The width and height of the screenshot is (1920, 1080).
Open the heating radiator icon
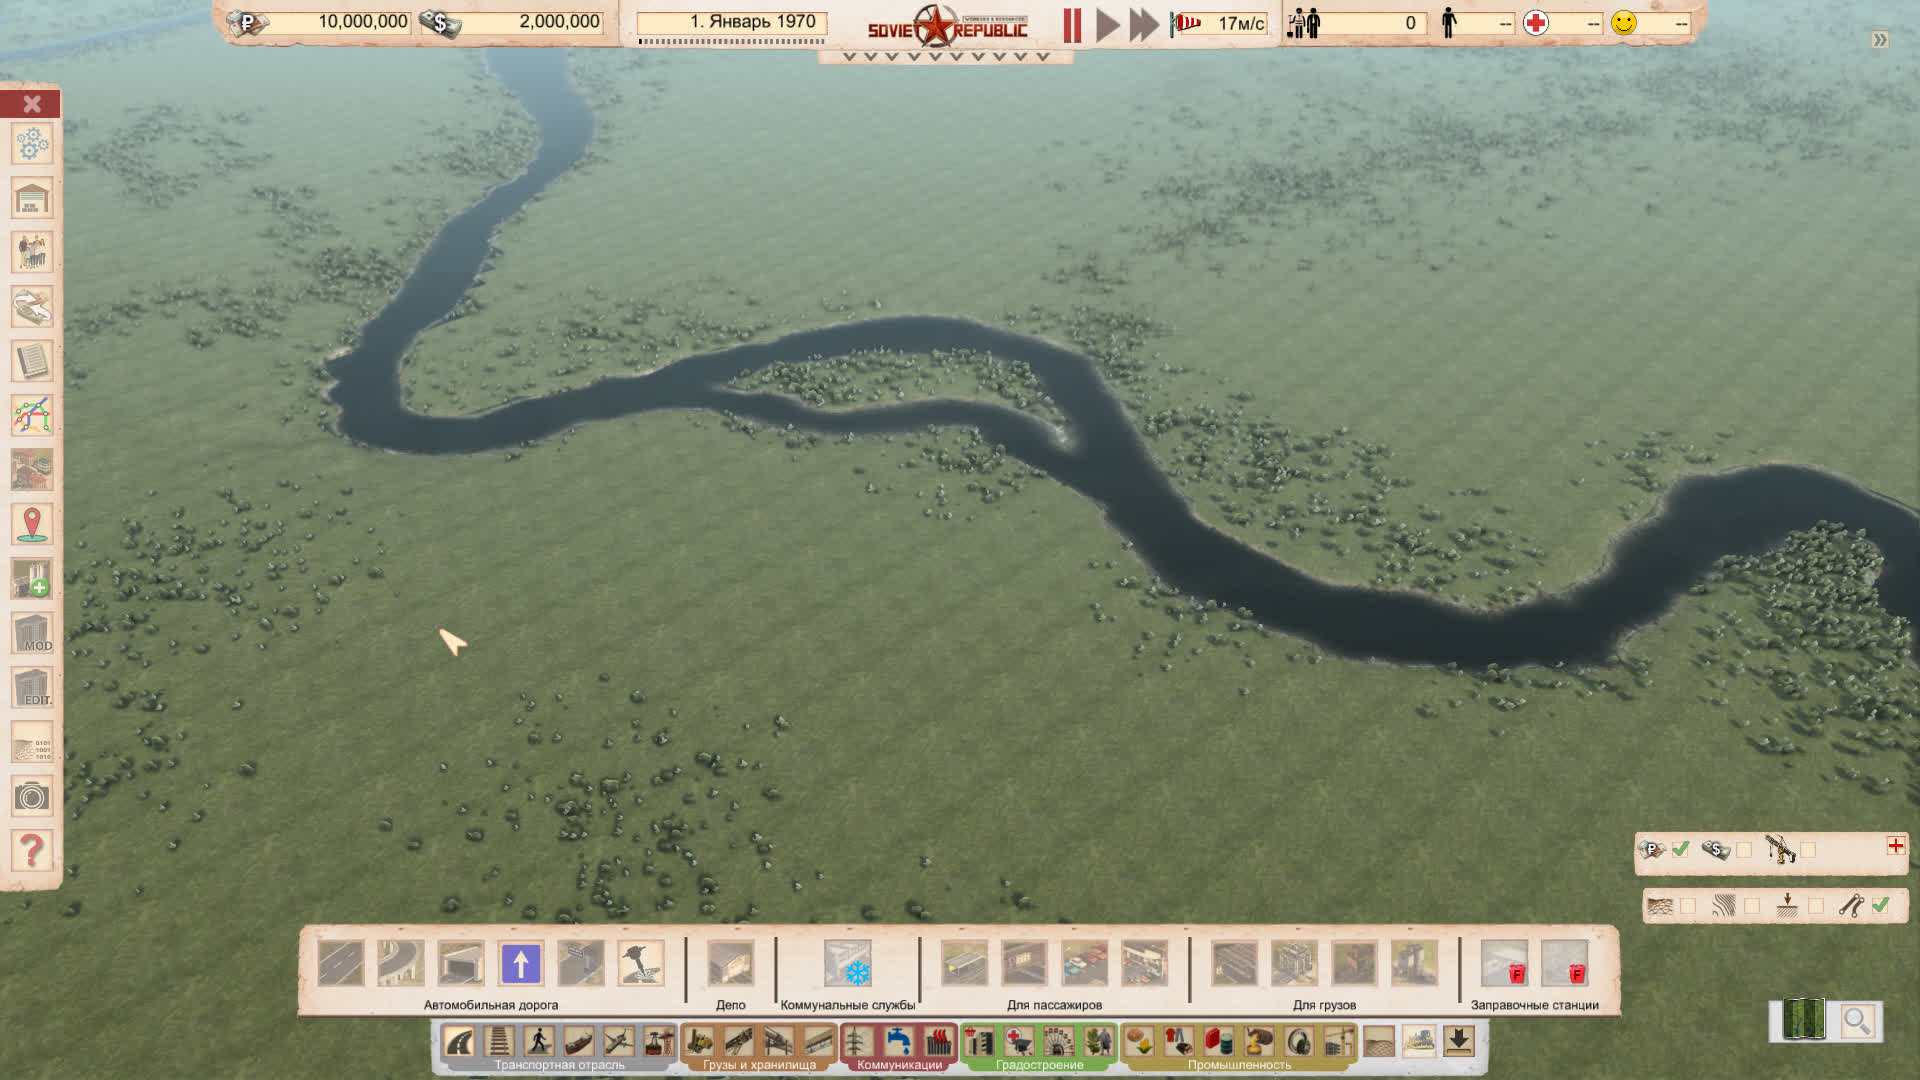938,1042
